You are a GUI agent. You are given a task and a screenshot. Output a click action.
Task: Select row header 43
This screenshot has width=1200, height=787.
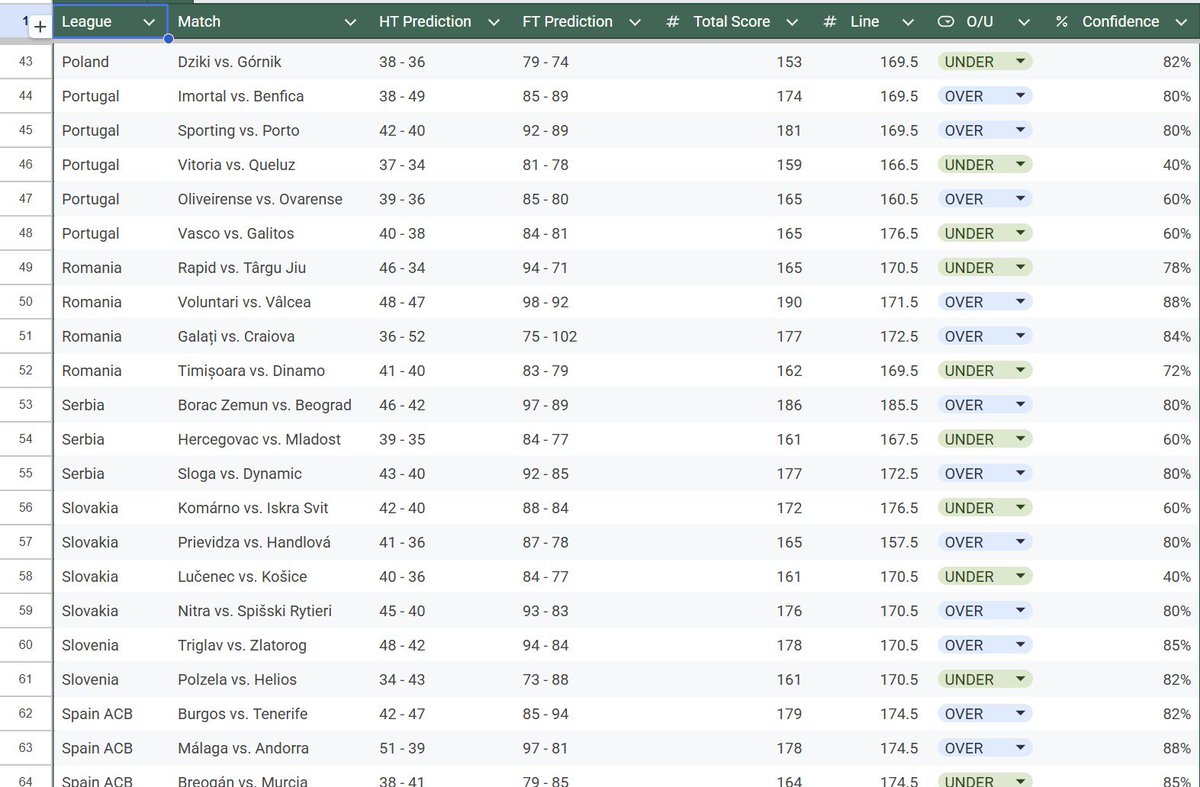(x=26, y=62)
